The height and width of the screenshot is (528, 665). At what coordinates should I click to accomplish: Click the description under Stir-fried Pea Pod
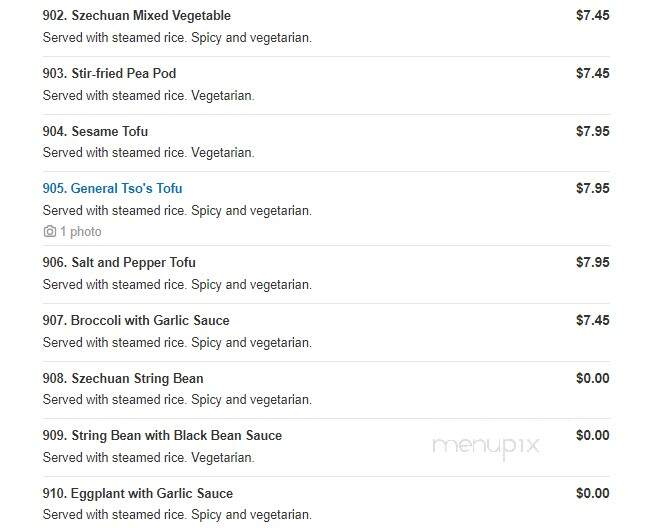coord(148,95)
